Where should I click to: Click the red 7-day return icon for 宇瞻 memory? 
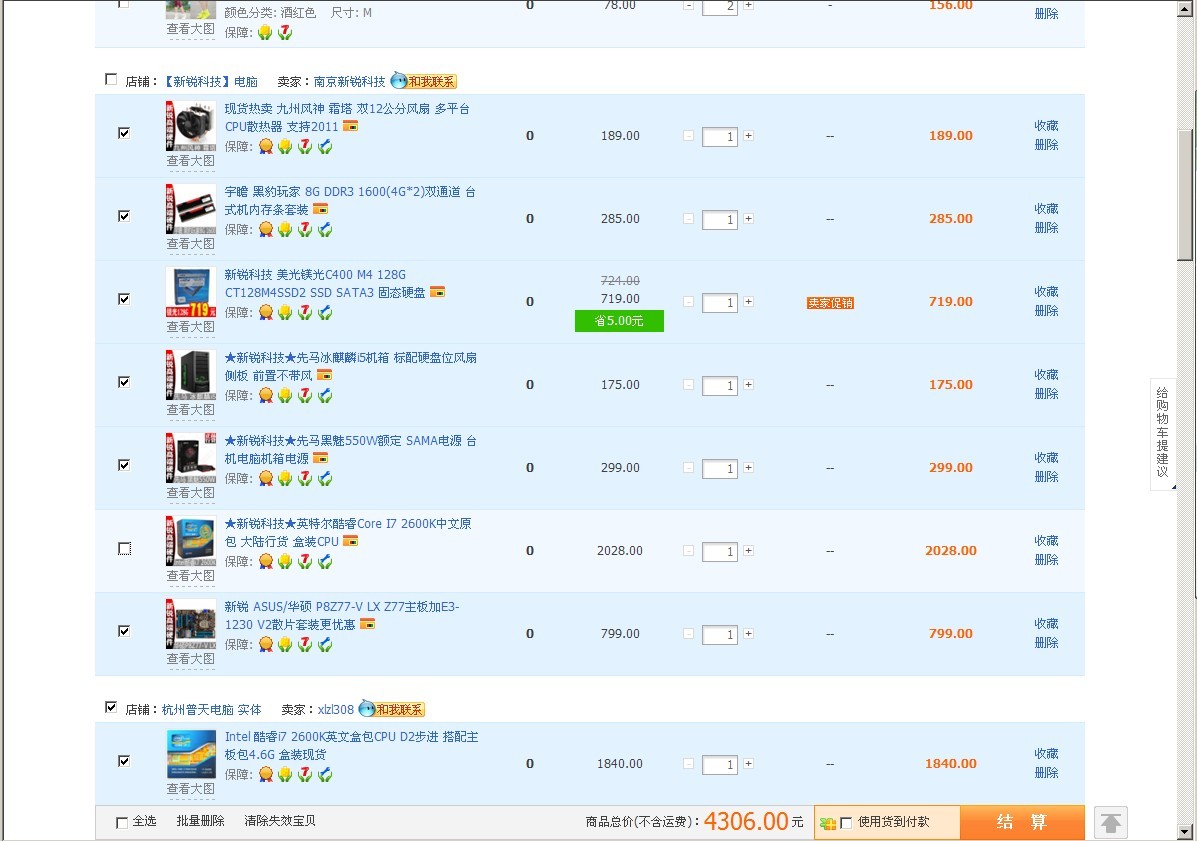[x=305, y=230]
